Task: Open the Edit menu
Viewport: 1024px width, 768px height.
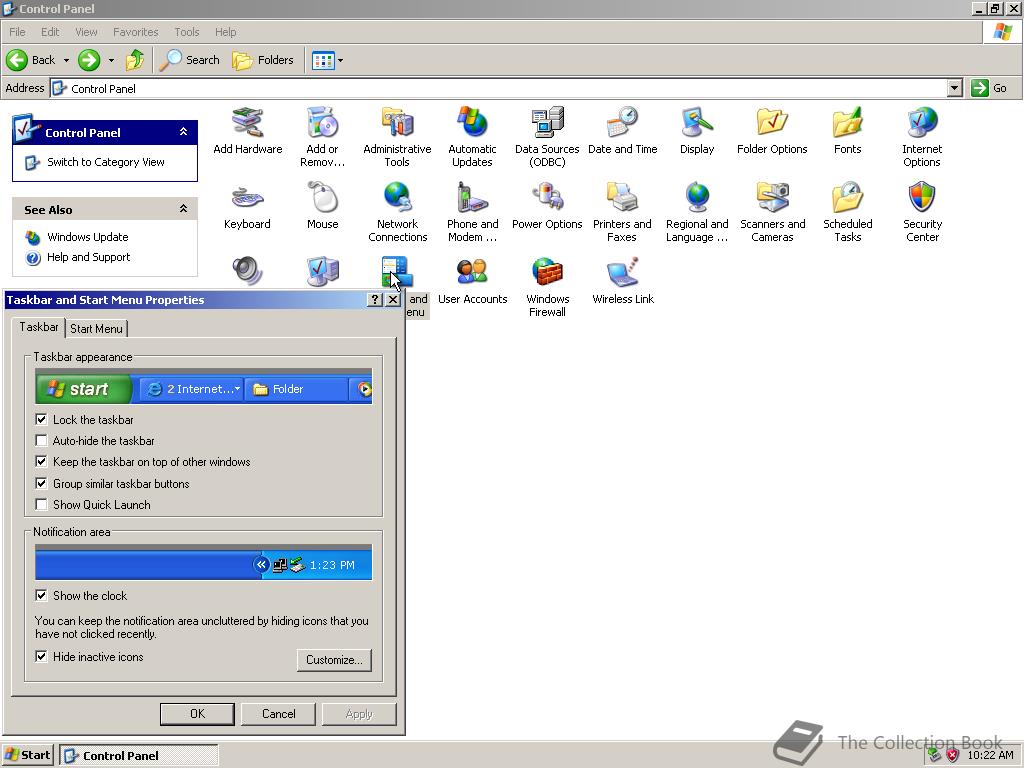Action: pos(50,32)
